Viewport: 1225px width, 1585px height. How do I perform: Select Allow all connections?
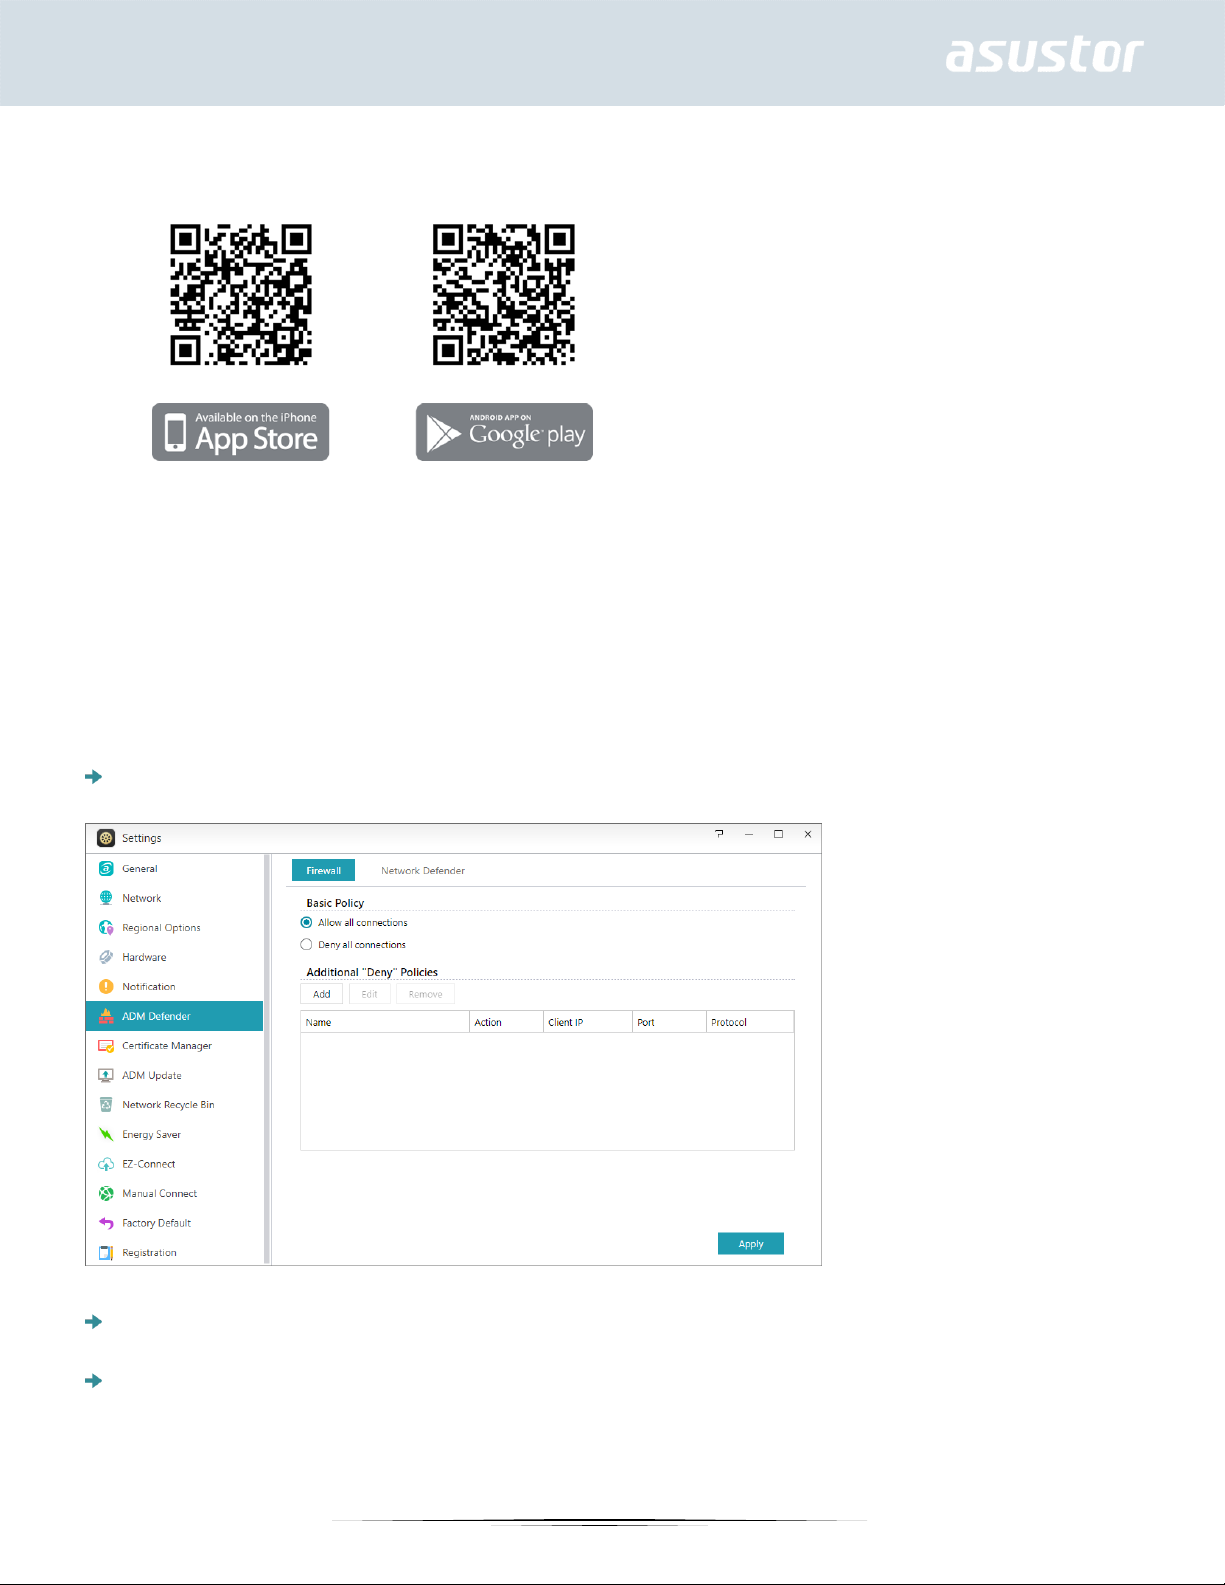[x=306, y=922]
